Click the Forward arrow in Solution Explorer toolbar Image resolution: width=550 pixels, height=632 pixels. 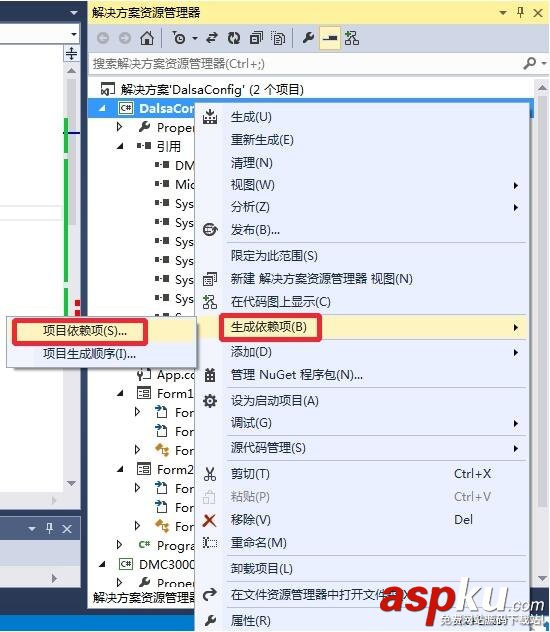pos(125,38)
